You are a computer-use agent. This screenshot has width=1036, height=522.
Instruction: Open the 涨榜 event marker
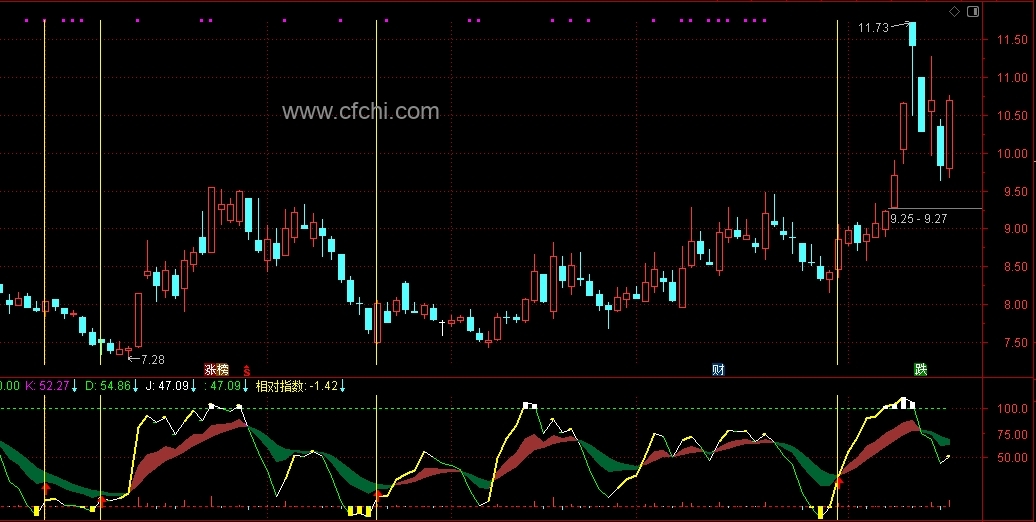tap(216, 370)
